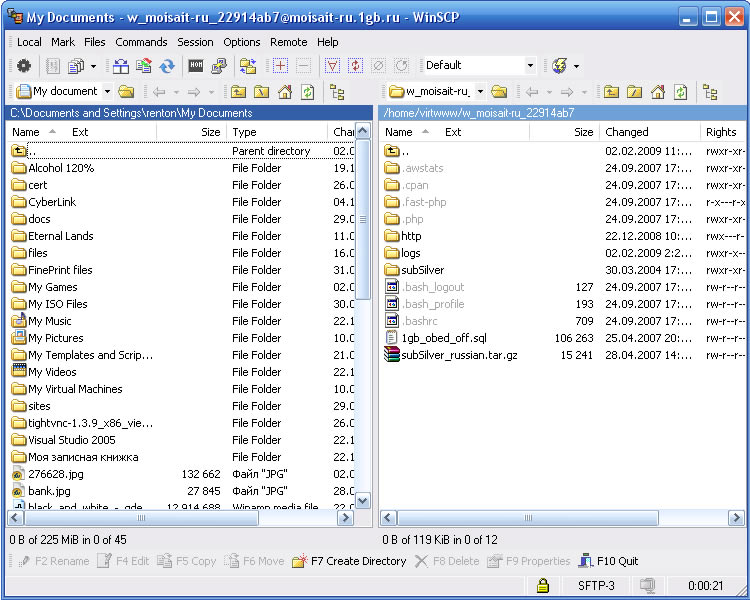Screen dimensions: 750x600
Task: Open the Default transfer settings dropdown
Action: click(x=531, y=66)
